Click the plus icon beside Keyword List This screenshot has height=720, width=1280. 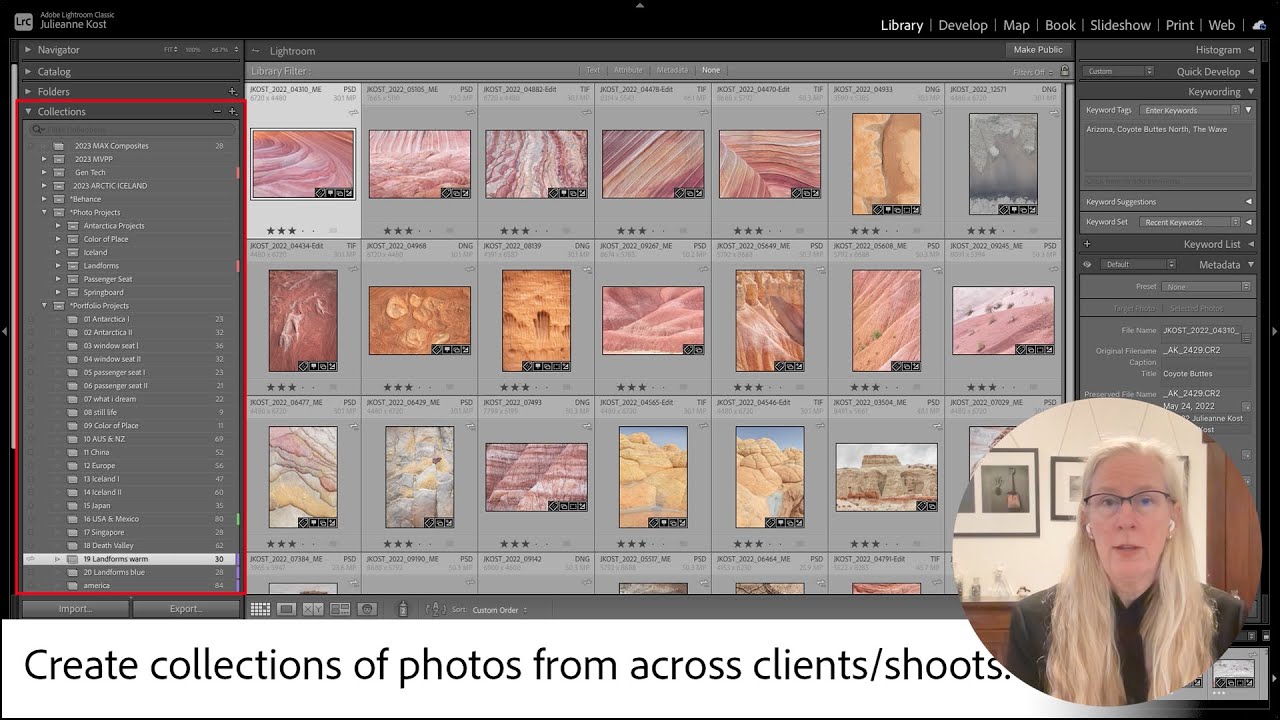[1087, 244]
